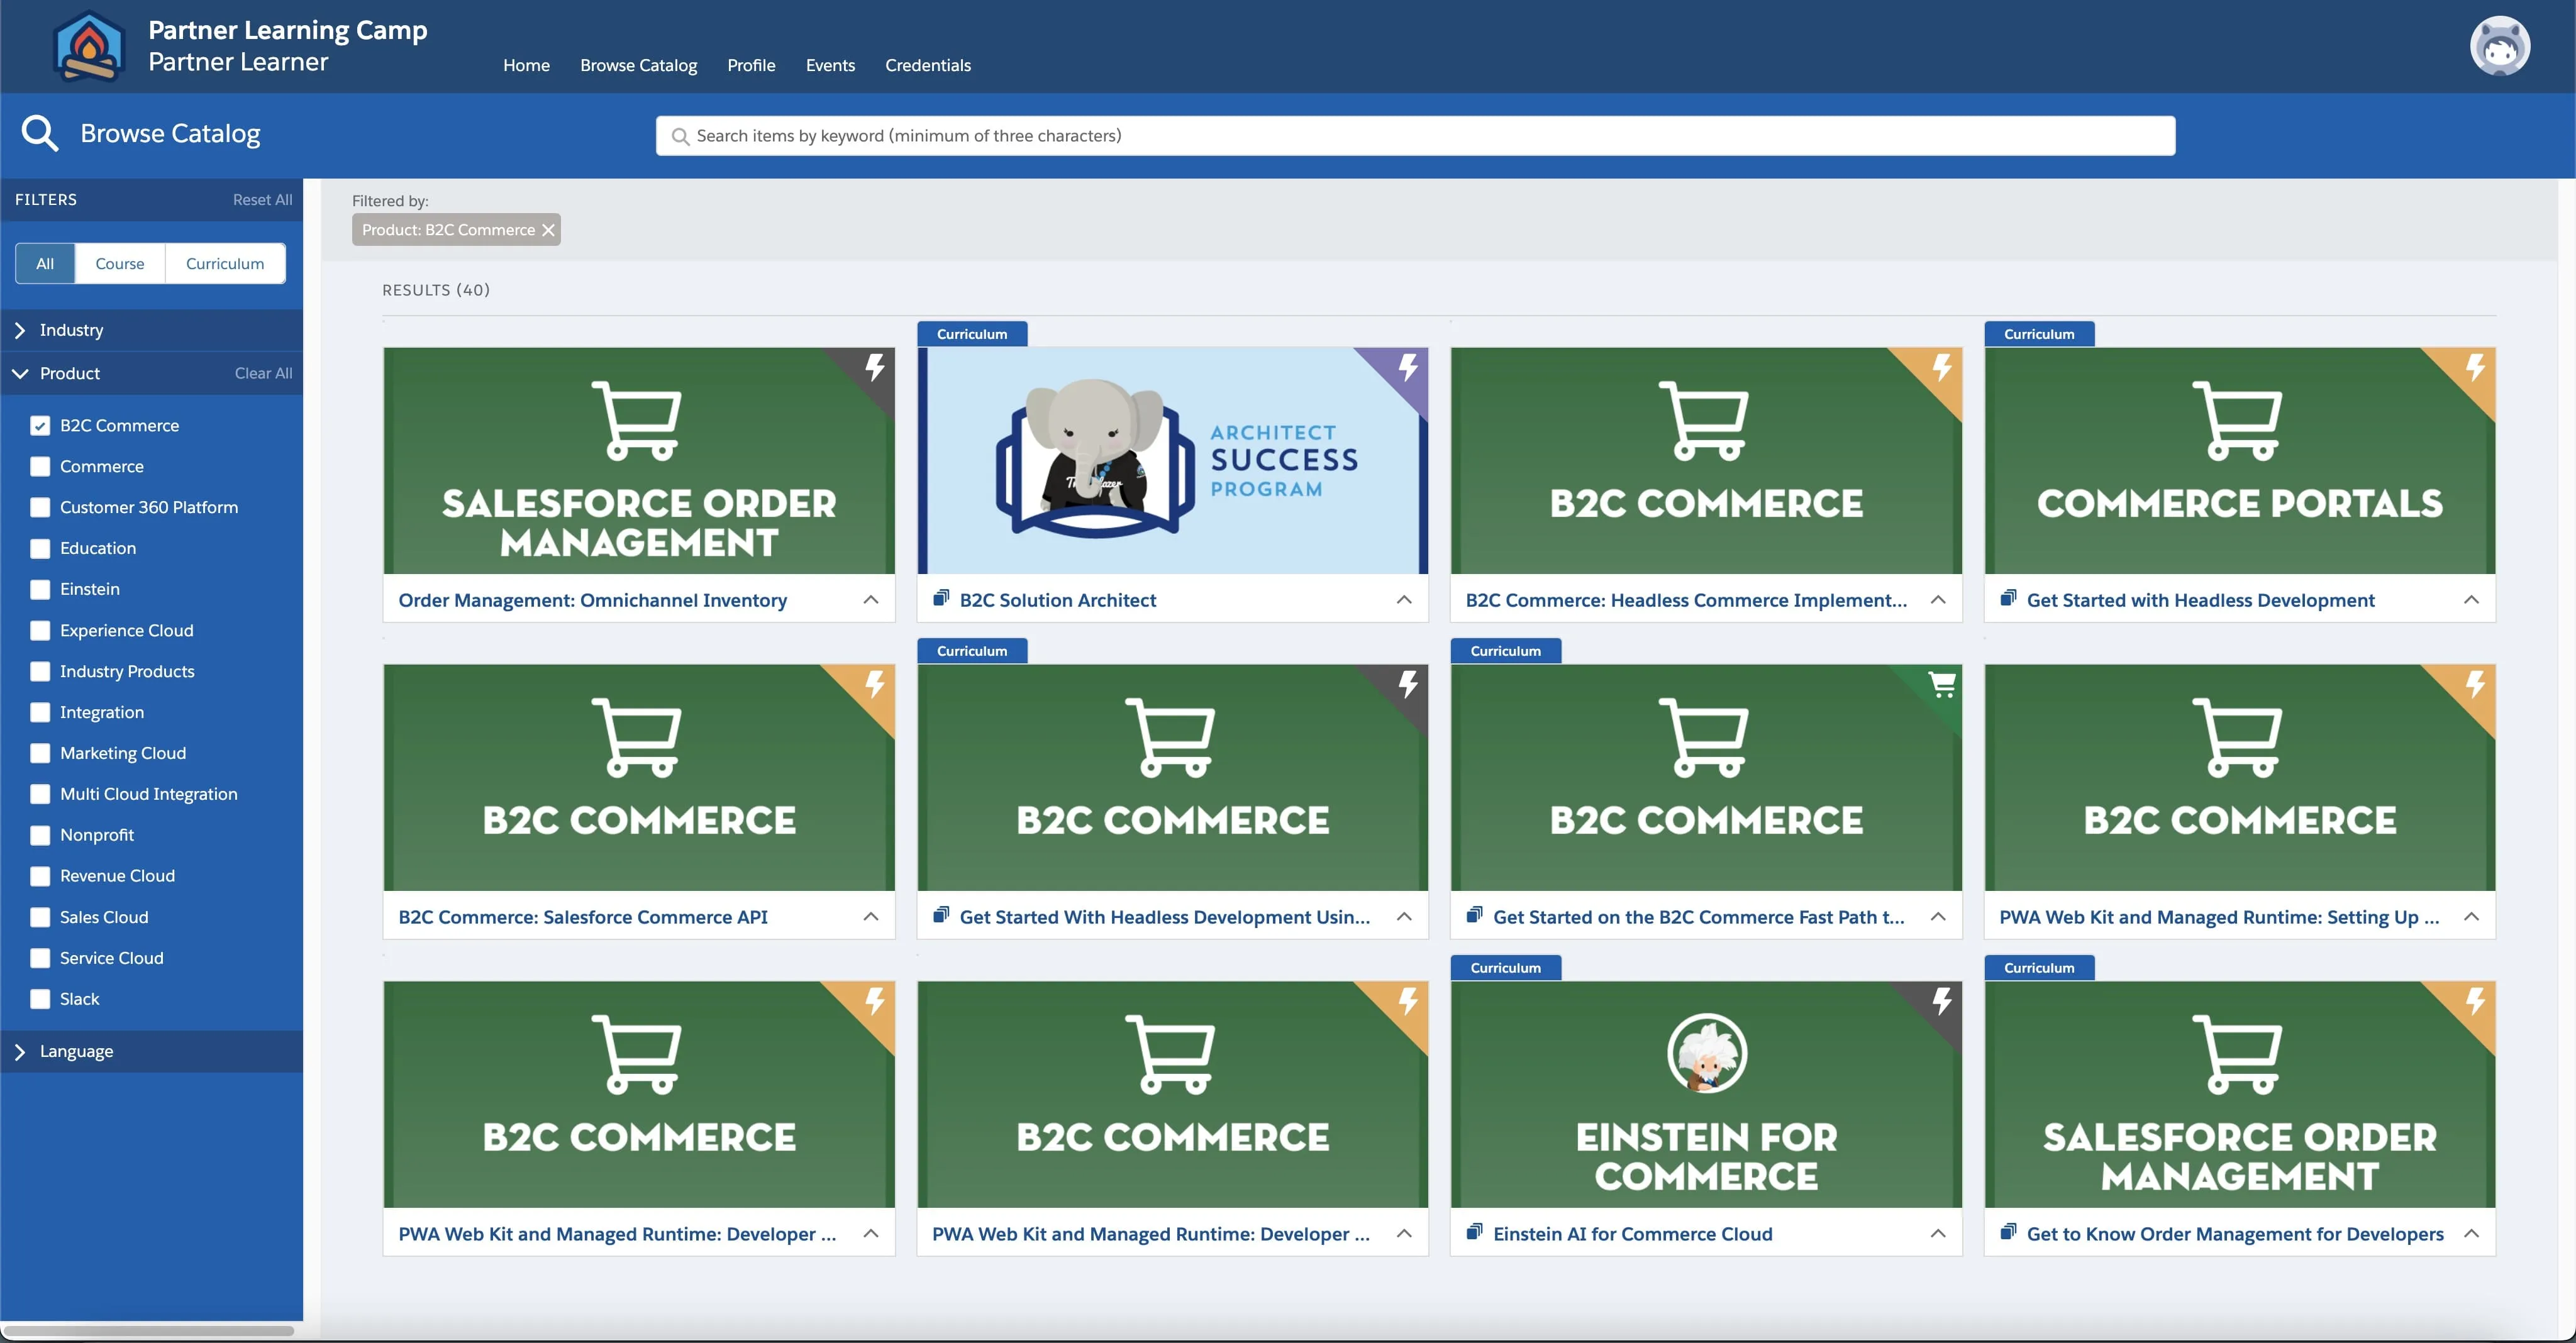This screenshot has height=1343, width=2576.
Task: Remove the Product: B2C Commerce filter chip
Action: tap(548, 230)
